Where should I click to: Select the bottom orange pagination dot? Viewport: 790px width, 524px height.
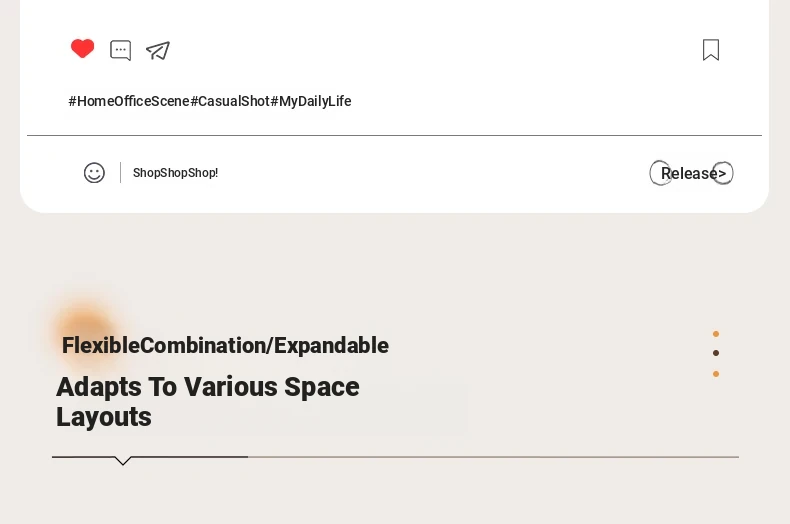point(716,374)
